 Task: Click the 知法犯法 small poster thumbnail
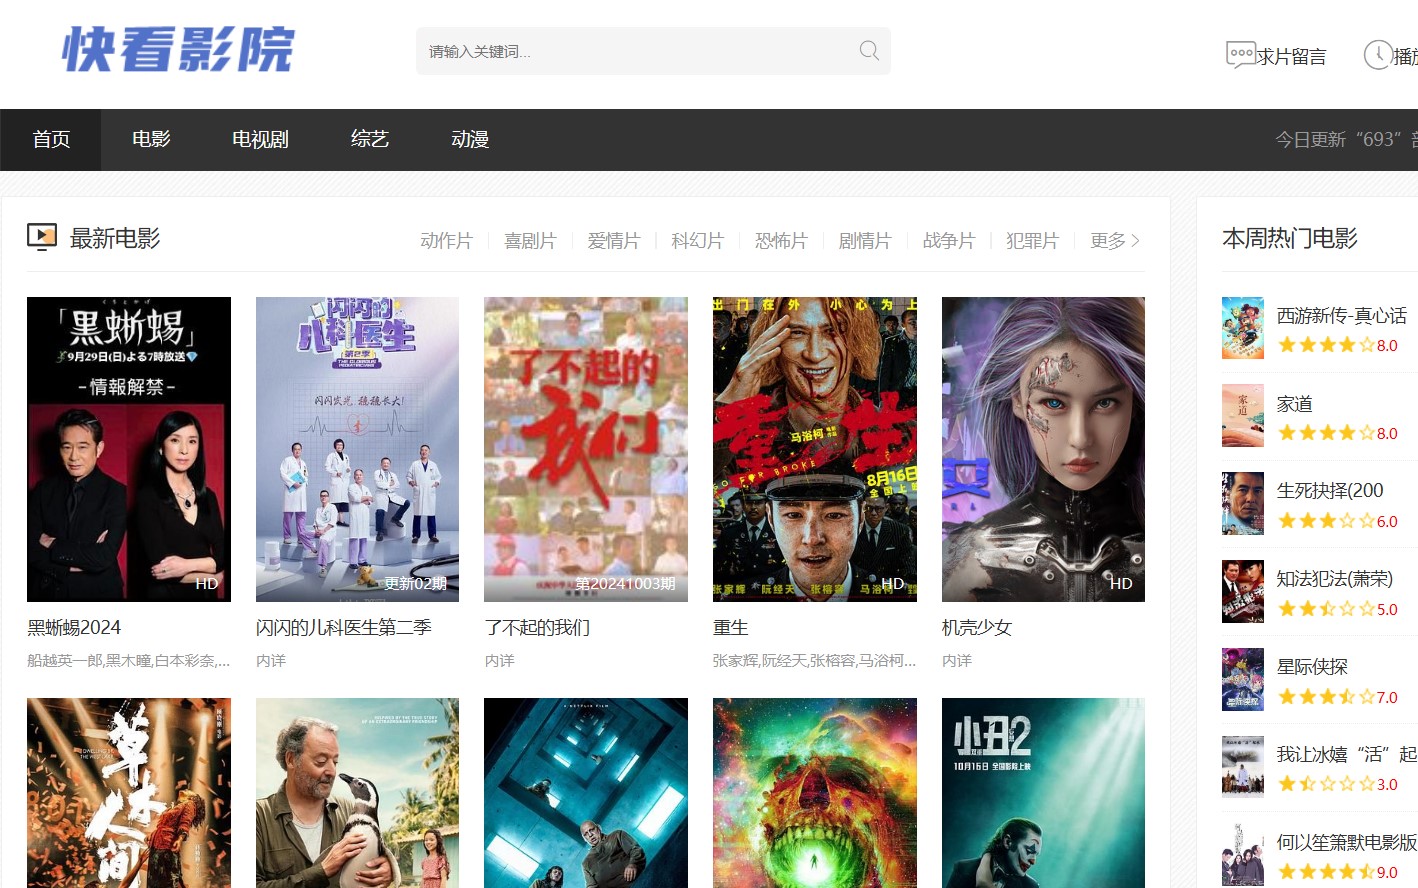1243,592
